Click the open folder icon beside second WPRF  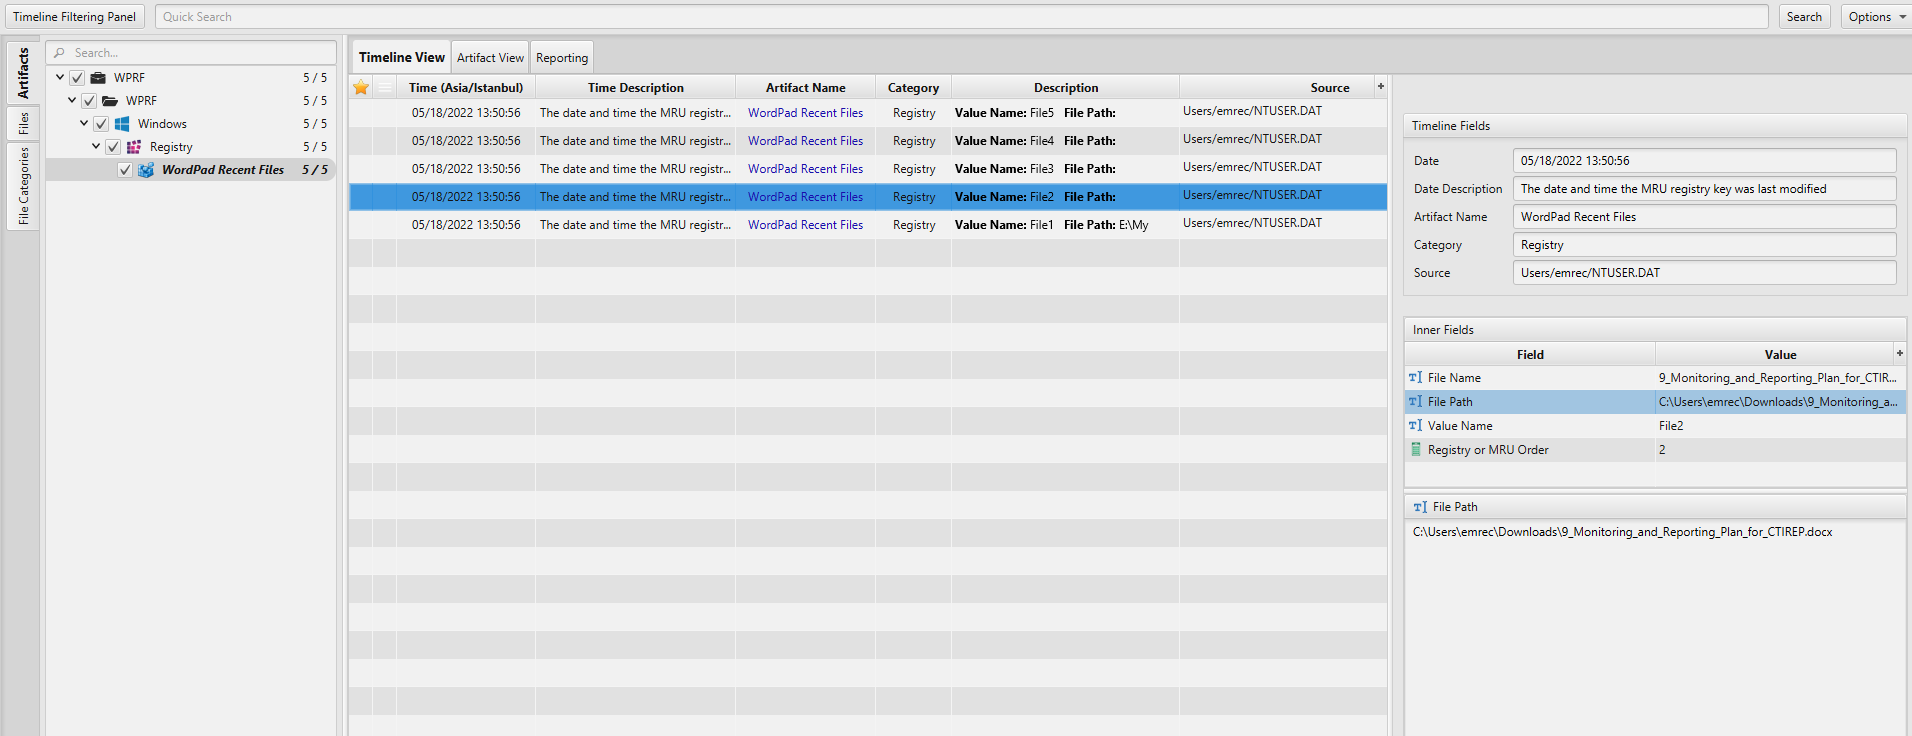tap(110, 101)
